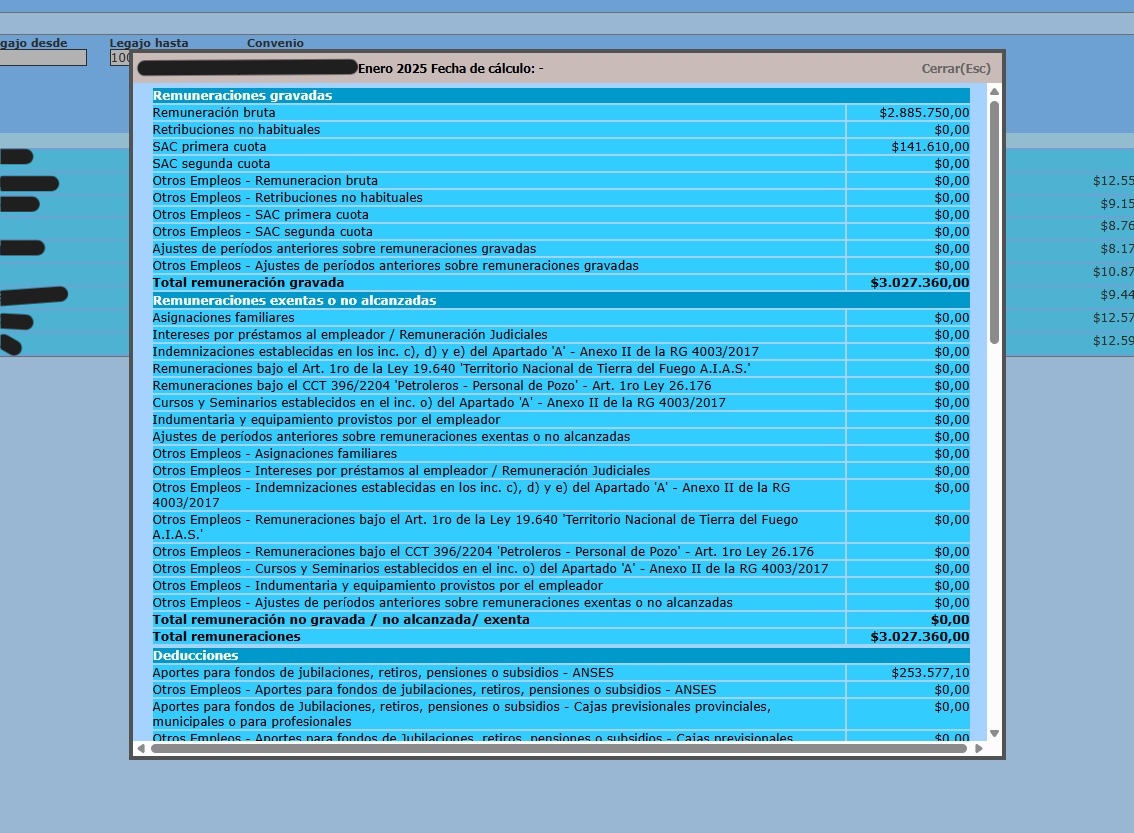
Task: Click the vertical scrollbar thumb
Action: point(994,222)
